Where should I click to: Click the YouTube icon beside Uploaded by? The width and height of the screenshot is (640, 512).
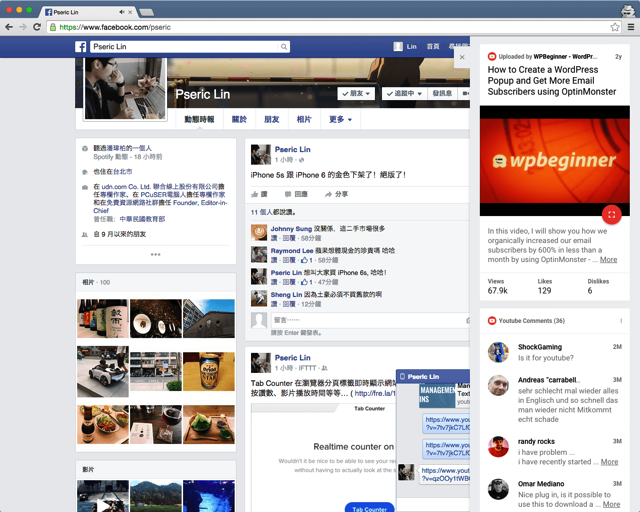(x=492, y=56)
